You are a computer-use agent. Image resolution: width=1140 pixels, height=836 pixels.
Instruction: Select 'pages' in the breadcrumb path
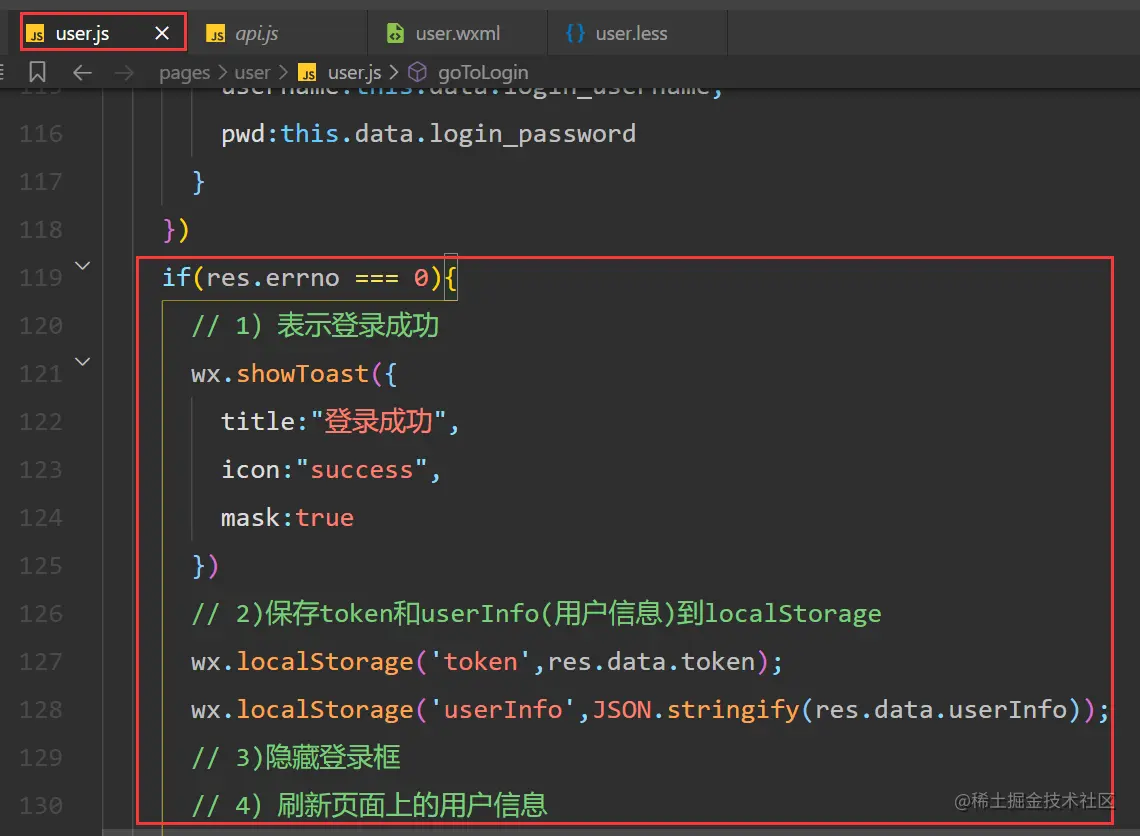184,73
